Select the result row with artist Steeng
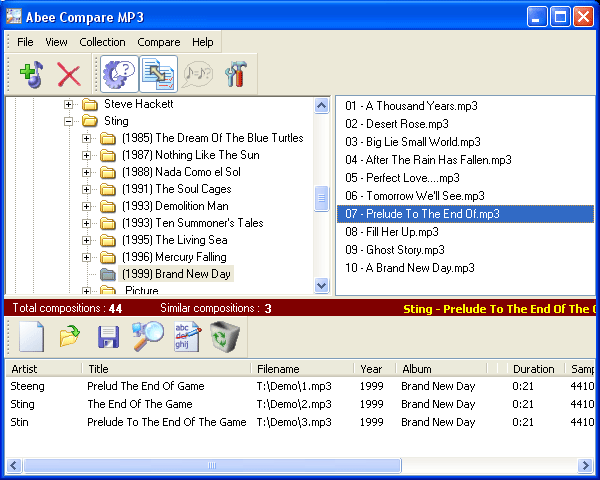Image resolution: width=600 pixels, height=480 pixels. (x=300, y=386)
